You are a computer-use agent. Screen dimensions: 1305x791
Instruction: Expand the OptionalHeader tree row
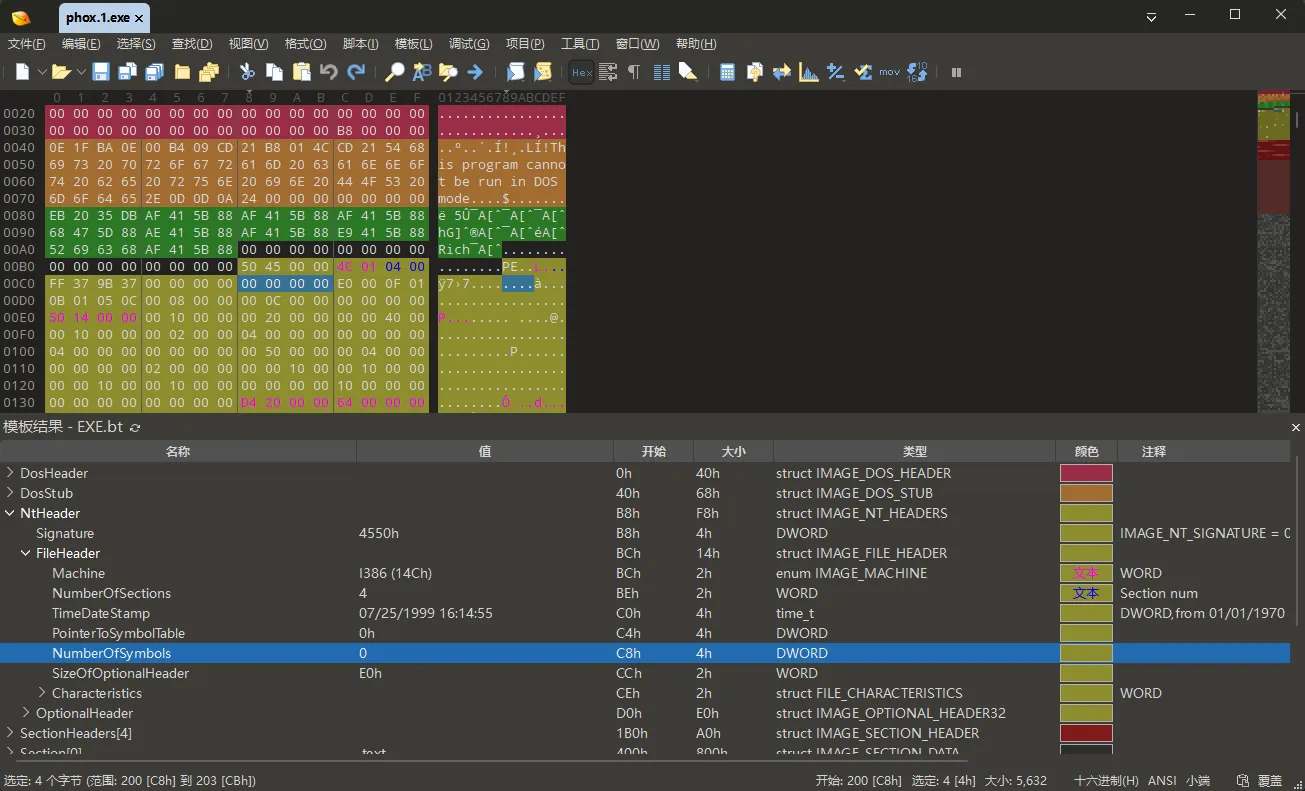coord(26,713)
